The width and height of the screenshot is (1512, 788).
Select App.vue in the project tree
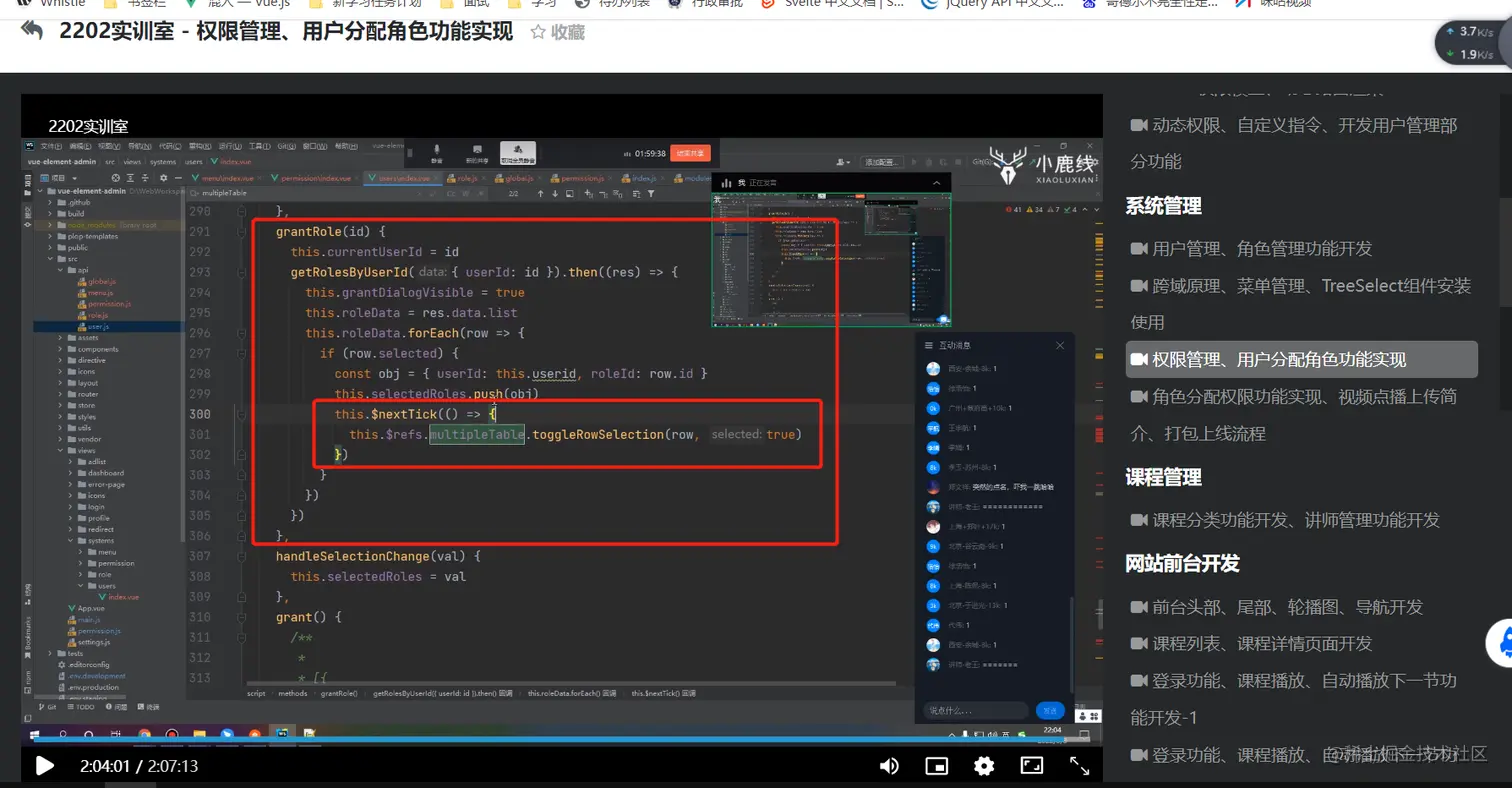[84, 608]
